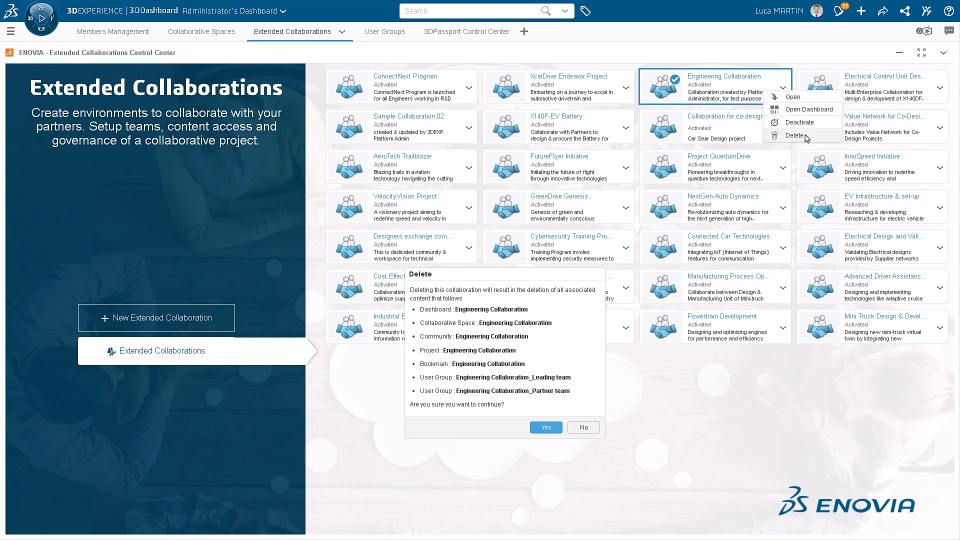Open the Manufacturing Process Op title link
Image resolution: width=960 pixels, height=540 pixels.
(729, 276)
